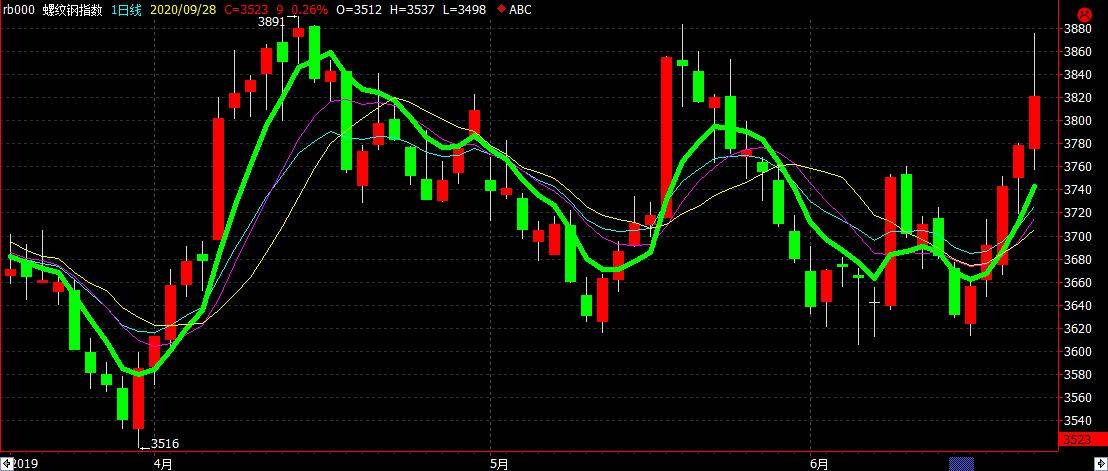1108x471 pixels.
Task: Click the 3700 price axis label
Action: point(1076,236)
